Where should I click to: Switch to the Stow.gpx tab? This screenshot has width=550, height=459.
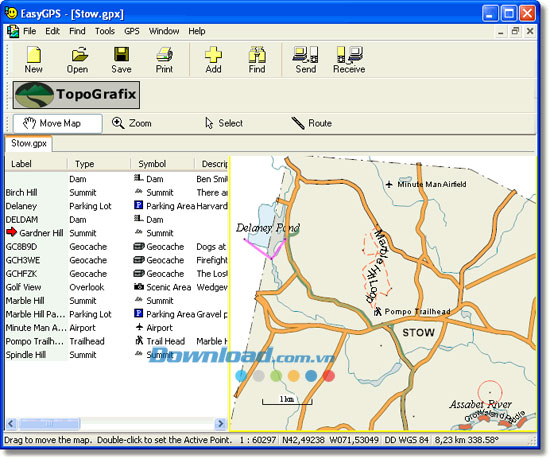click(x=29, y=143)
